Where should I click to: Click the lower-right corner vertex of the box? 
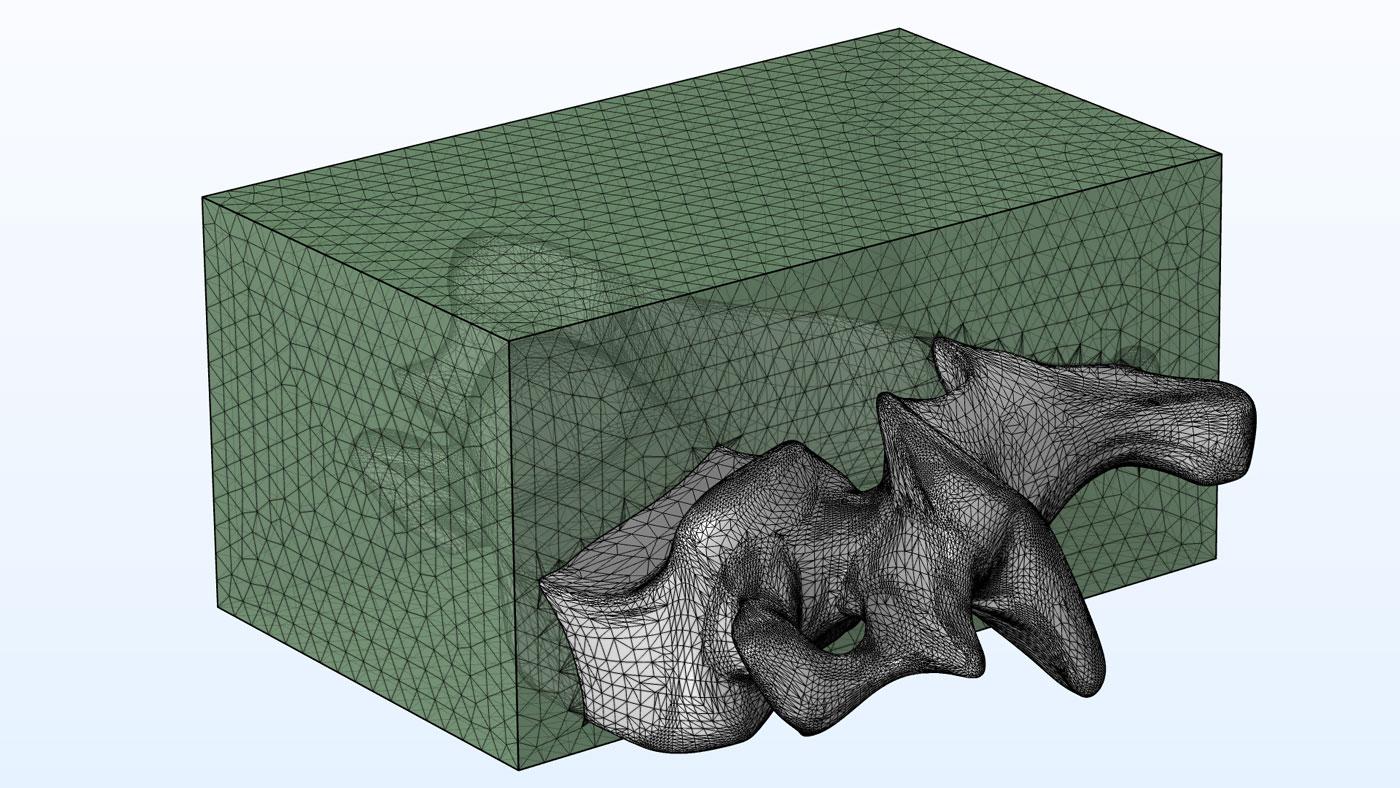[1219, 556]
